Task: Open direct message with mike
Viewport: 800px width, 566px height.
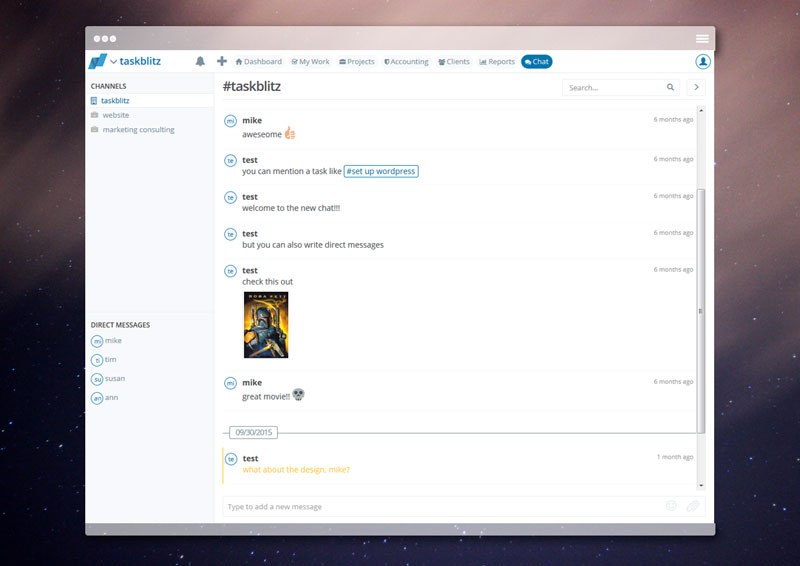Action: pyautogui.click(x=107, y=341)
